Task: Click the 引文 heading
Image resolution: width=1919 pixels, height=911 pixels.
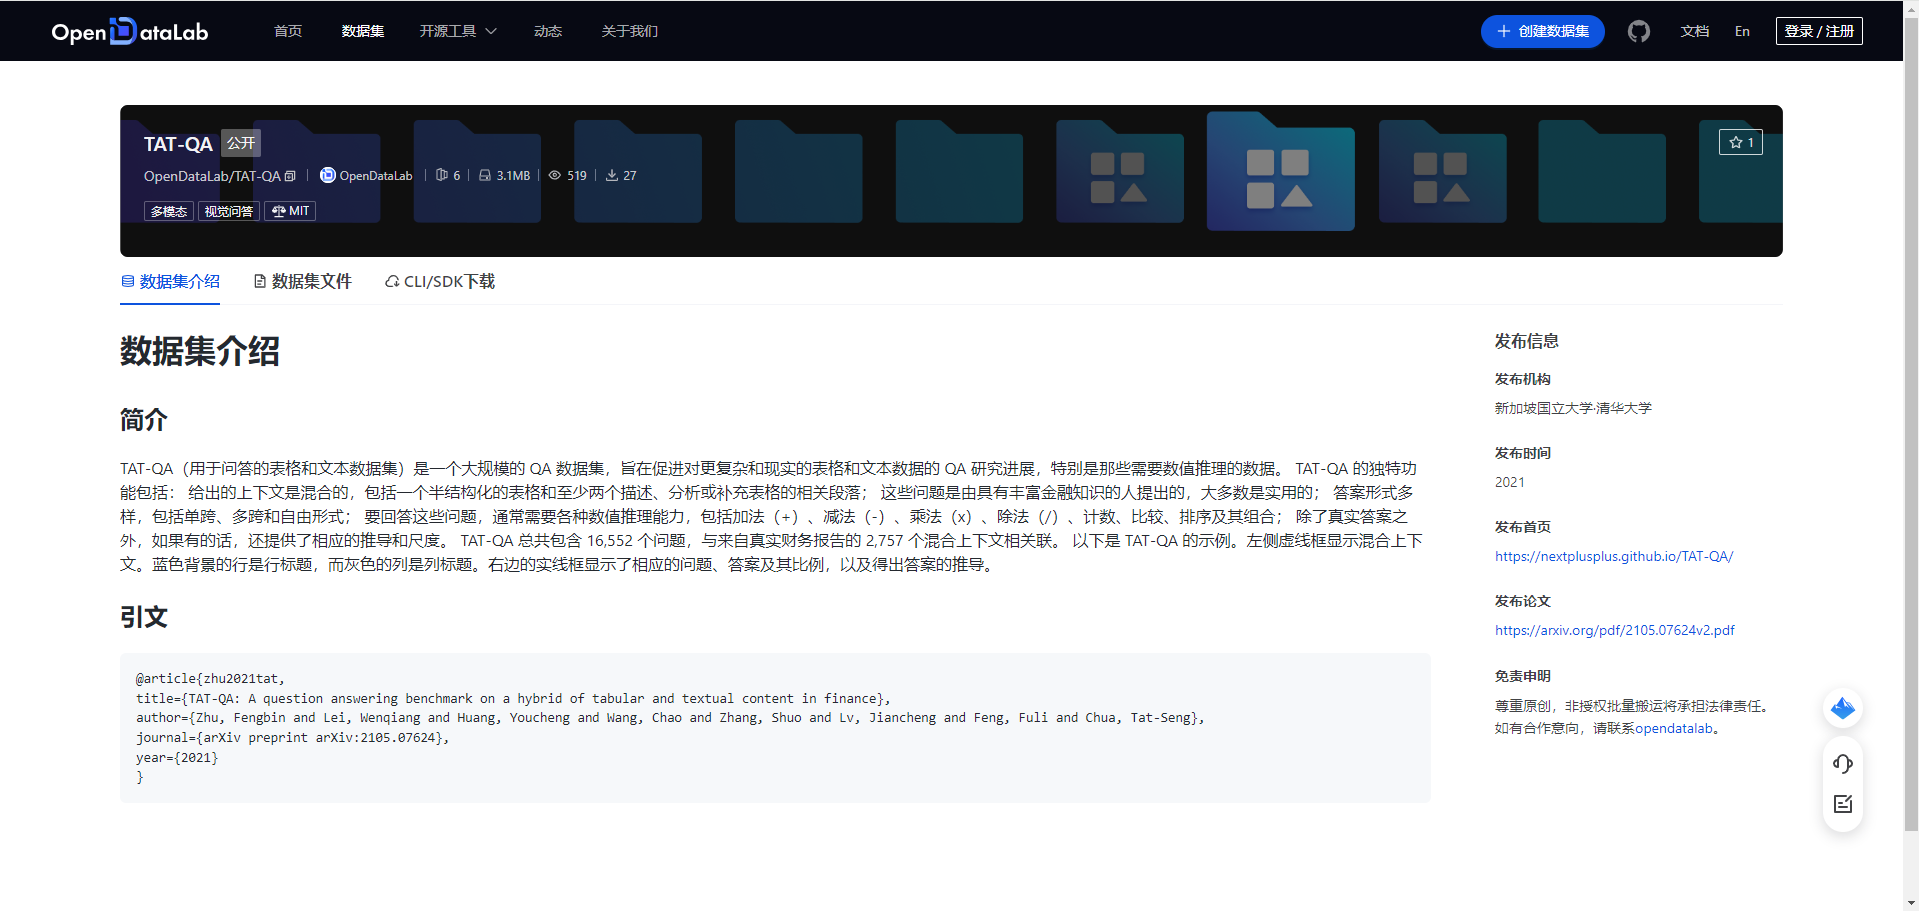Action: tap(144, 617)
